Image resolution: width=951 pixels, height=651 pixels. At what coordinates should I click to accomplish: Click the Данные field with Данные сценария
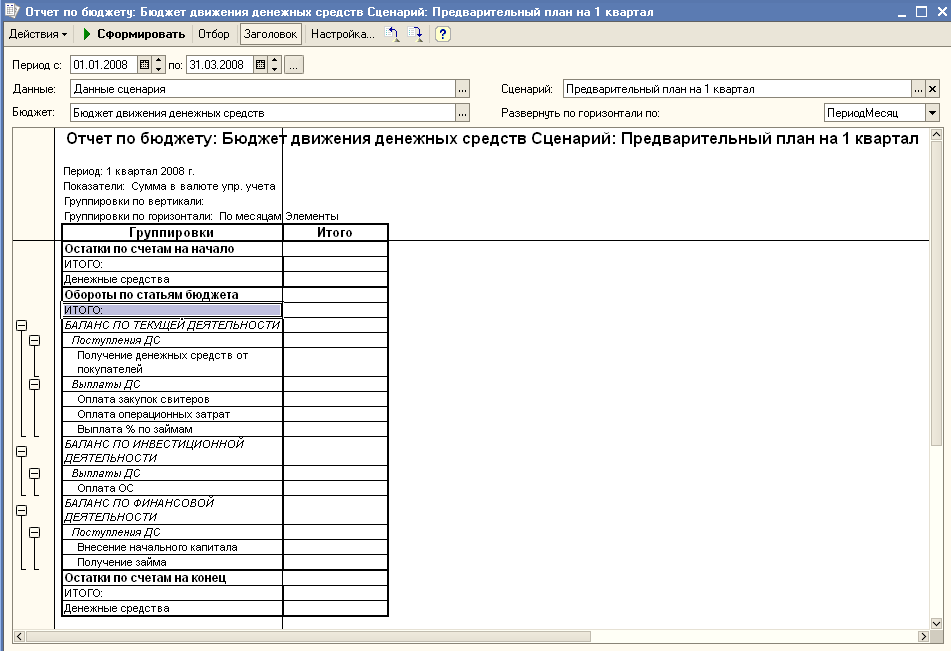(x=263, y=89)
